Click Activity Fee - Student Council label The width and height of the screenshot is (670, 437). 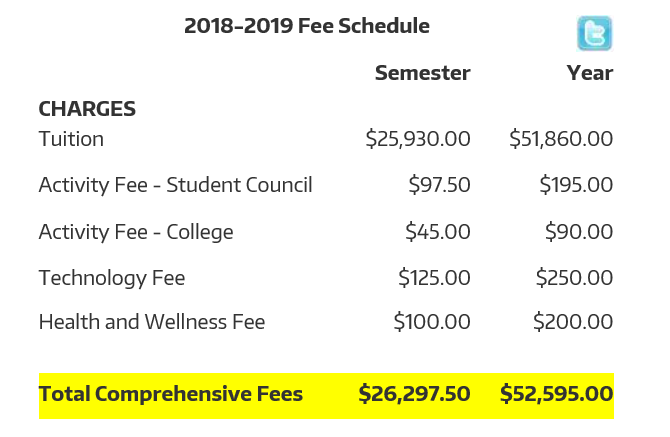(175, 185)
